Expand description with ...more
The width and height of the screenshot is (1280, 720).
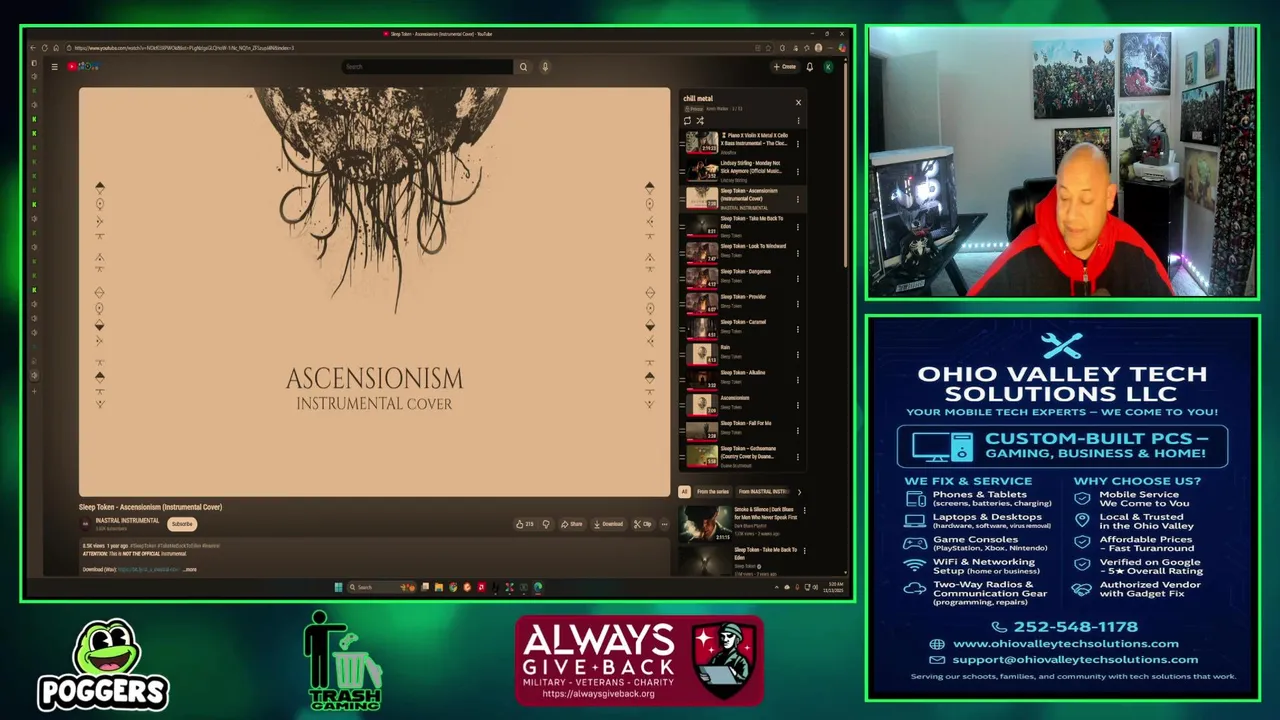click(189, 570)
